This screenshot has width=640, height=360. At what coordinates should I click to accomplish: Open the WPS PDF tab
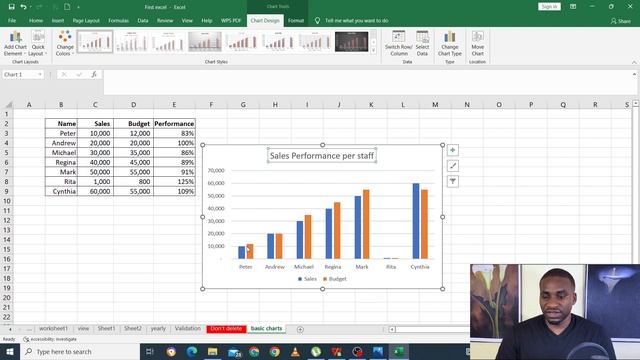coord(231,20)
